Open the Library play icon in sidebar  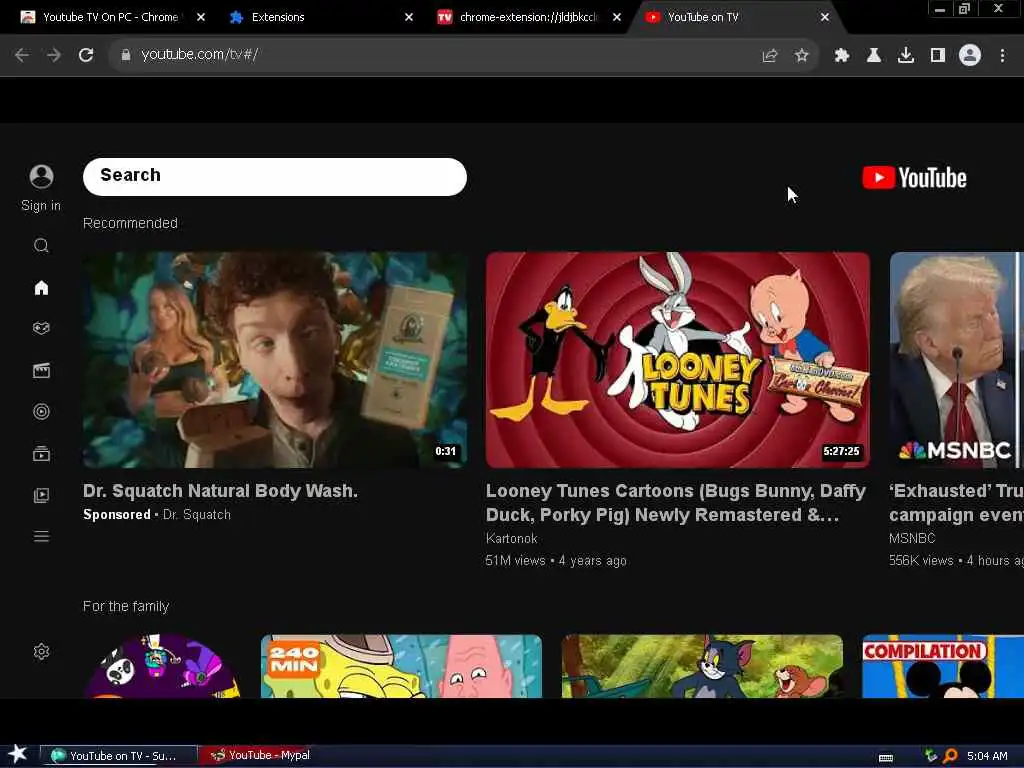41,496
